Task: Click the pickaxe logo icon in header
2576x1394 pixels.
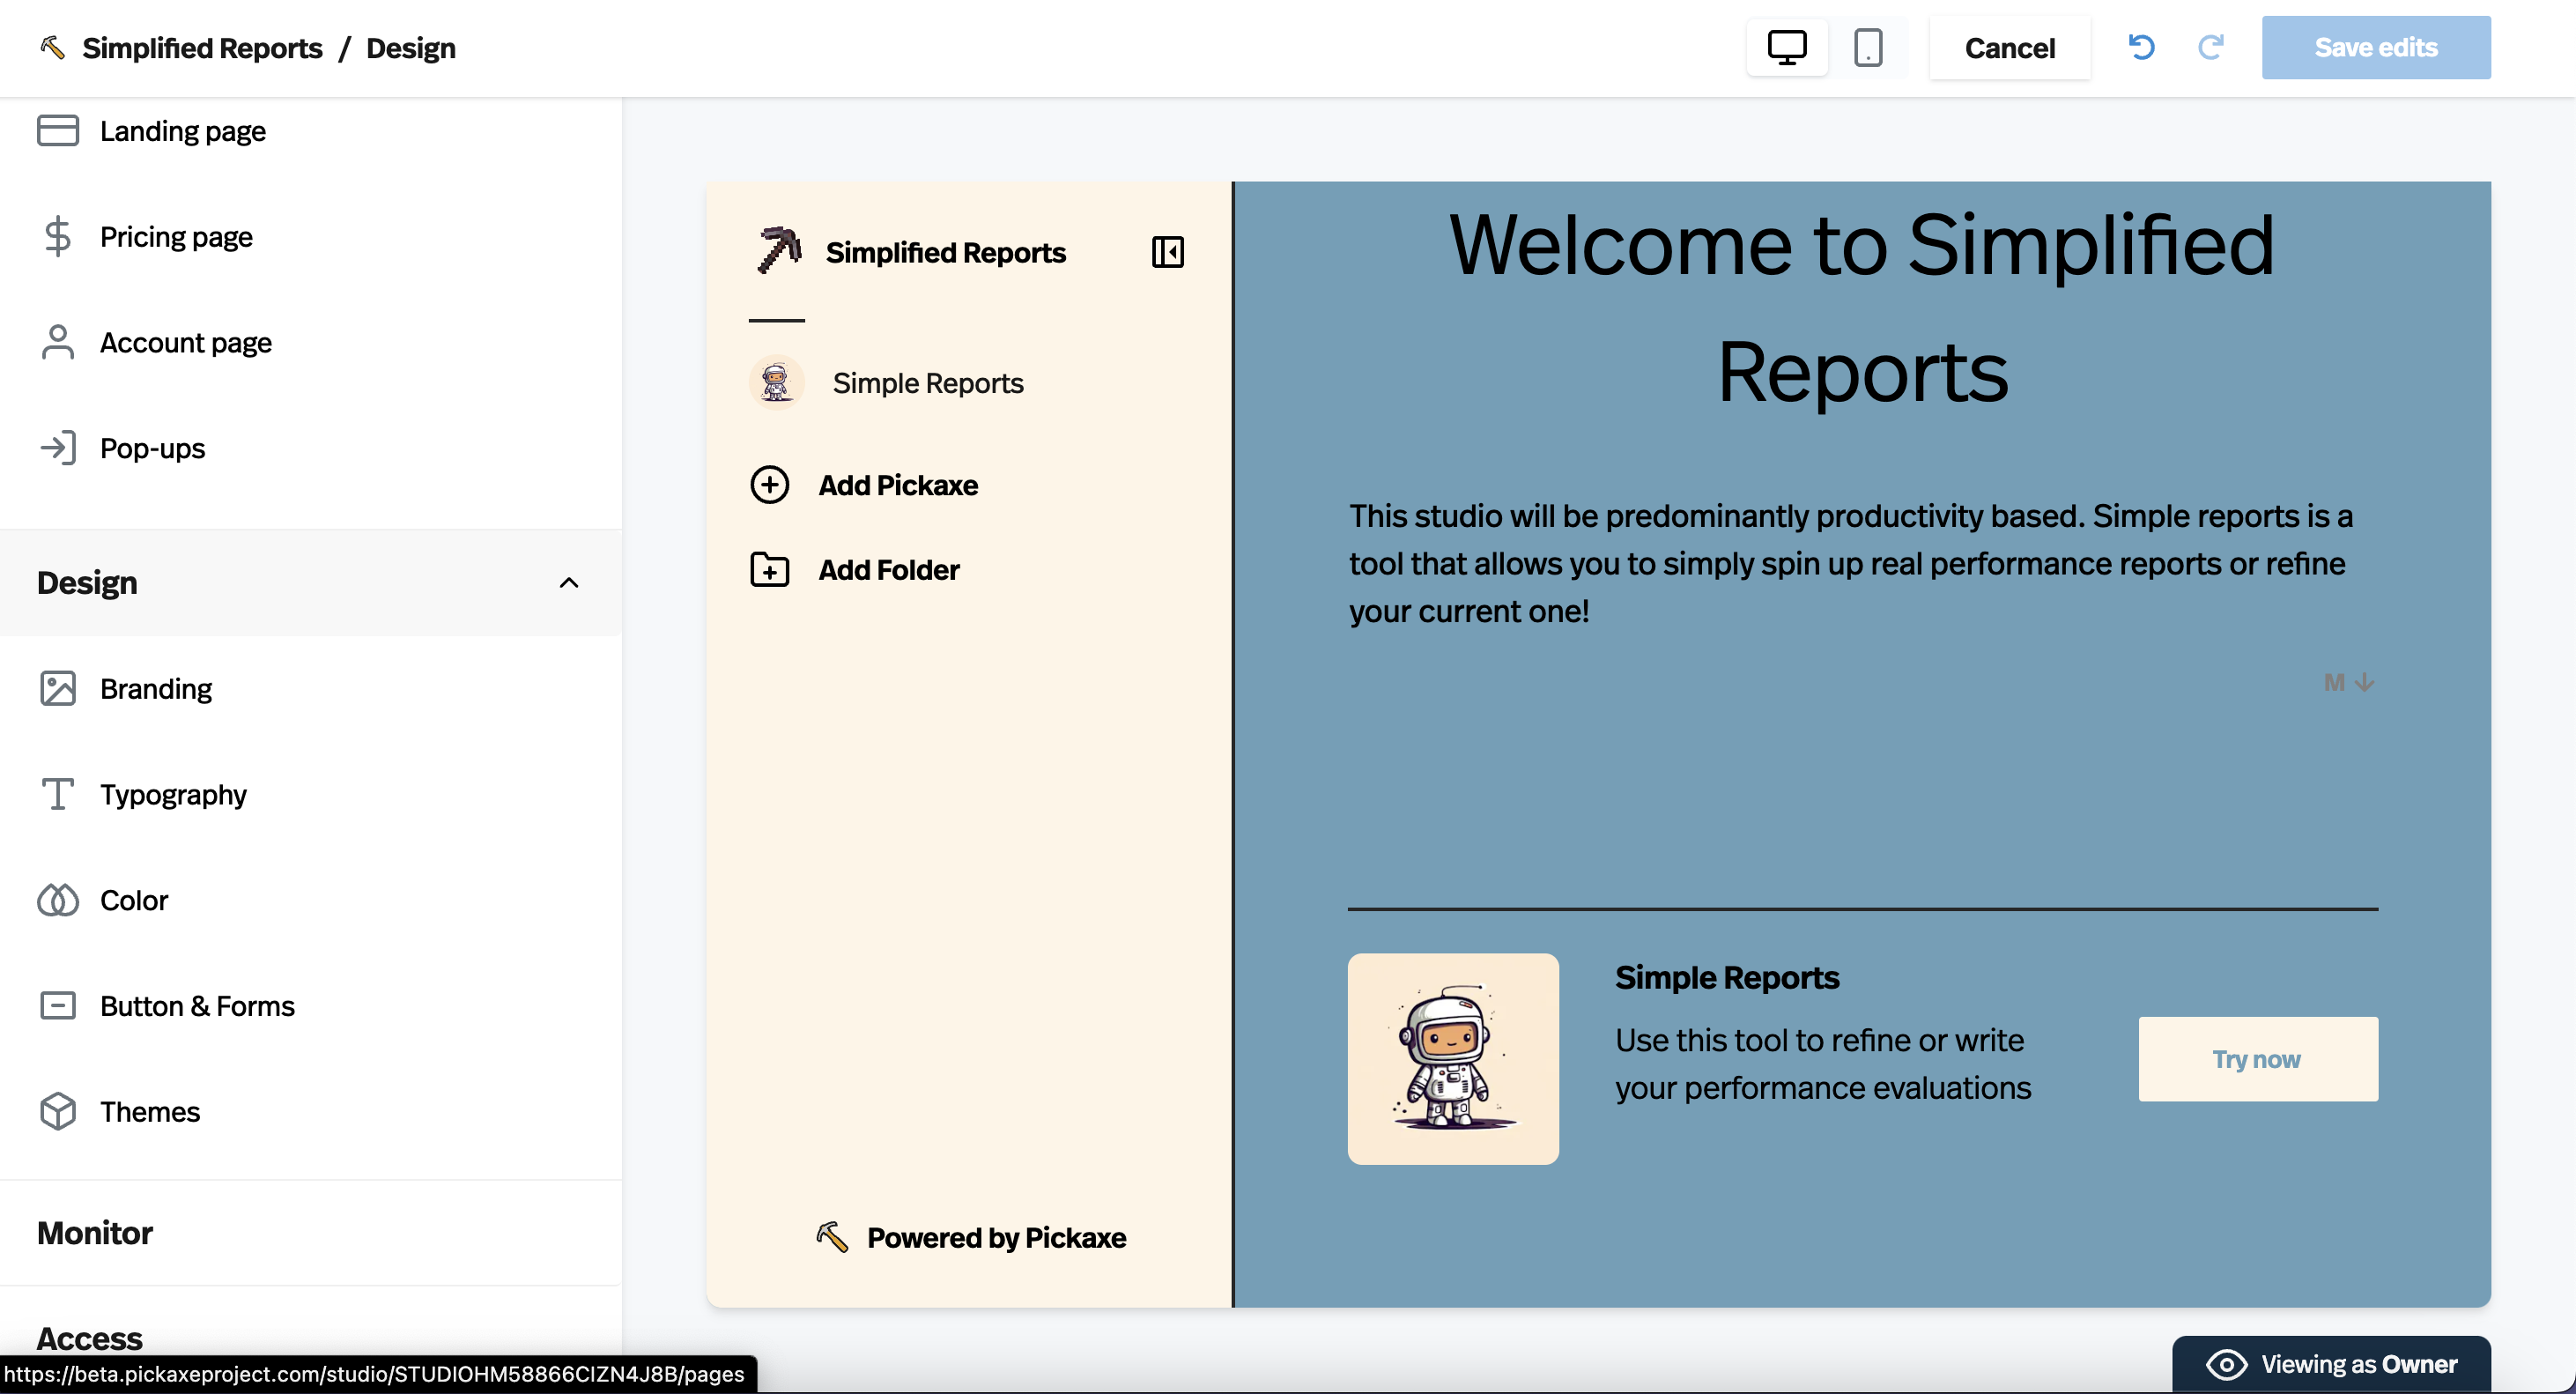Action: [x=52, y=47]
